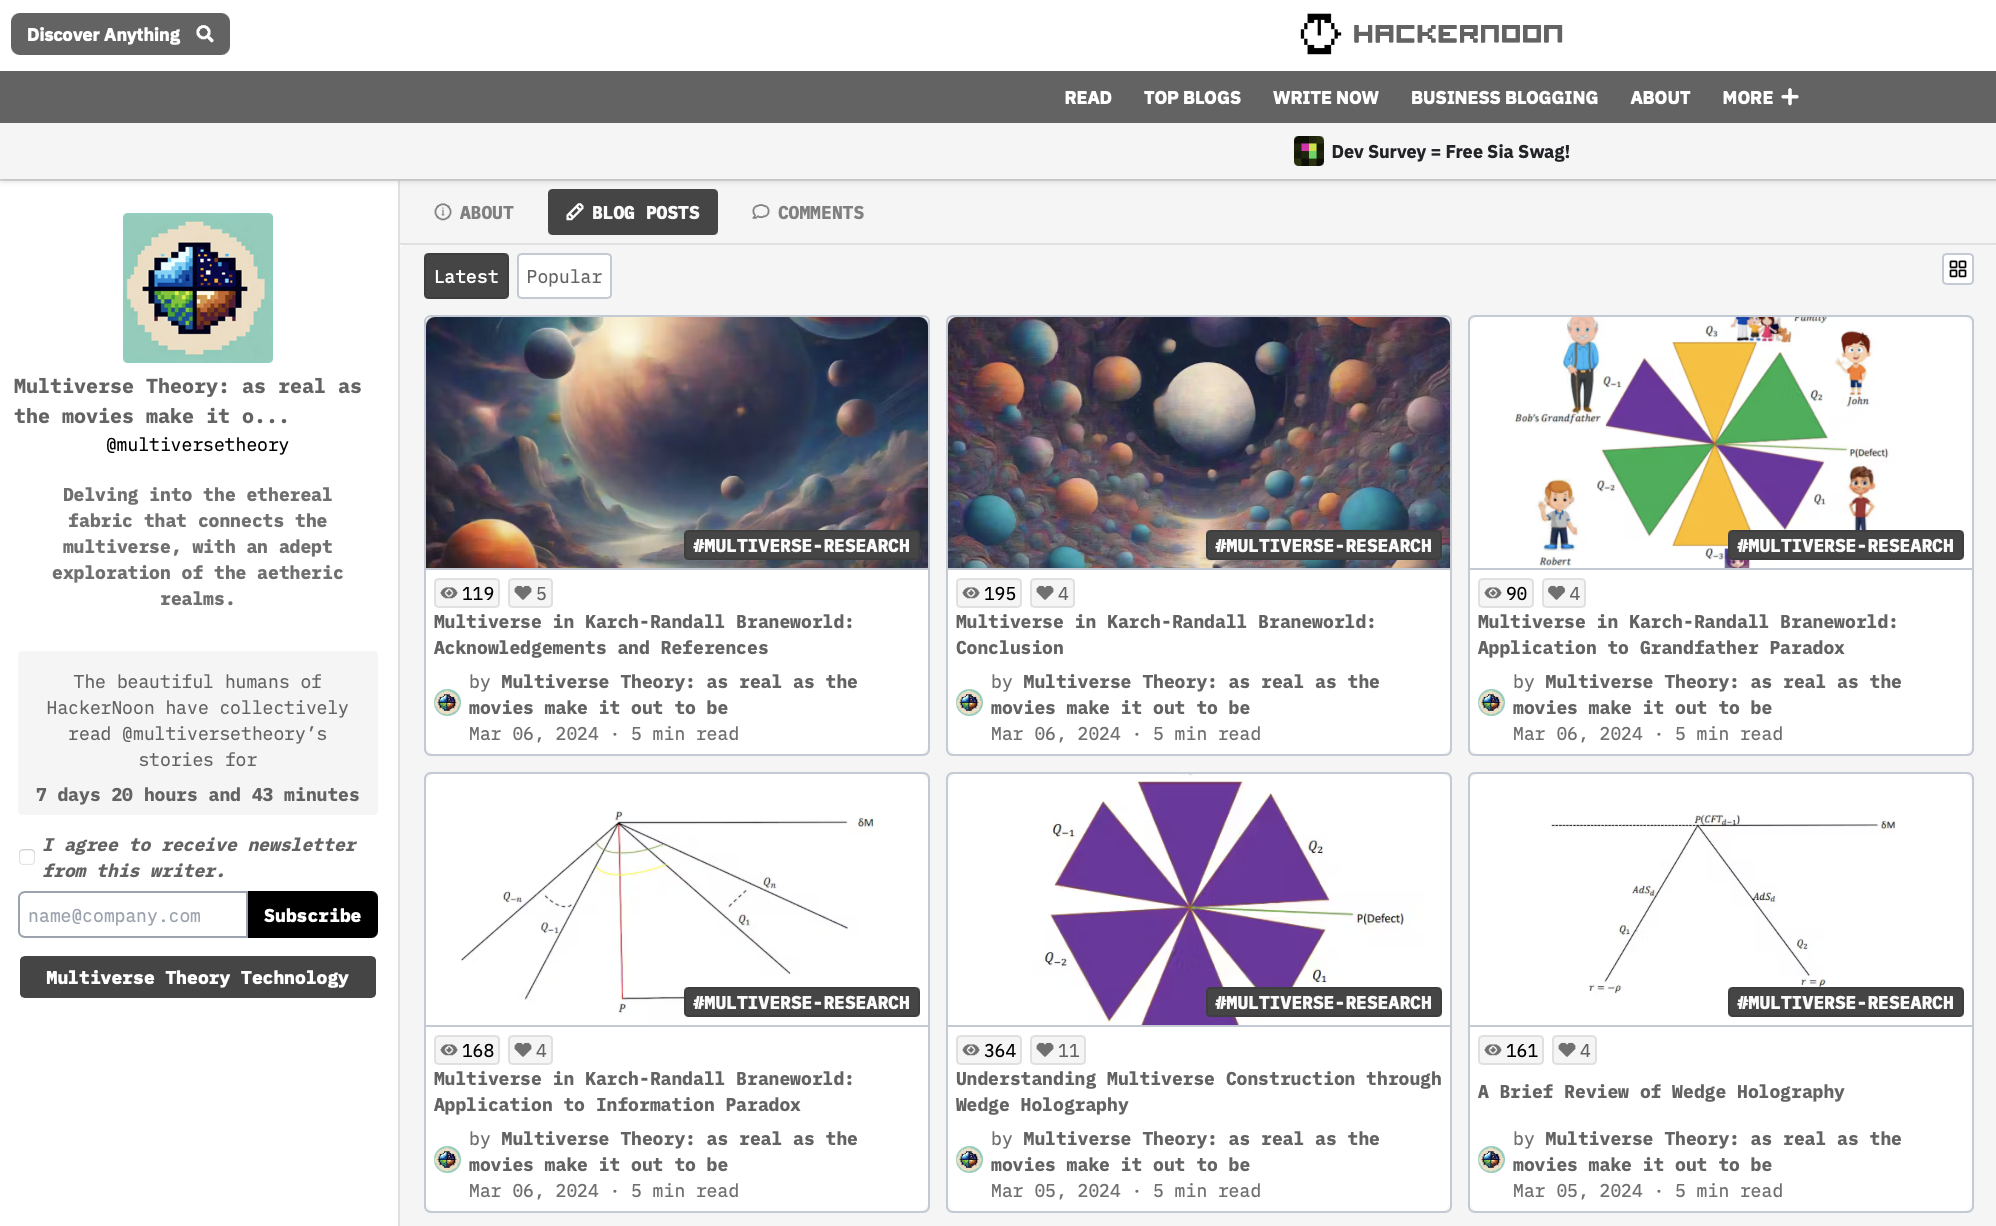Open BUSINESS BLOGGING in navigation
The height and width of the screenshot is (1226, 1996).
click(1504, 97)
